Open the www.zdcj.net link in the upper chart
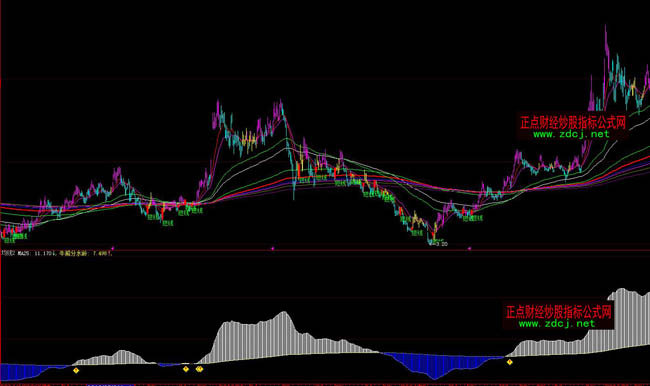 571,134
